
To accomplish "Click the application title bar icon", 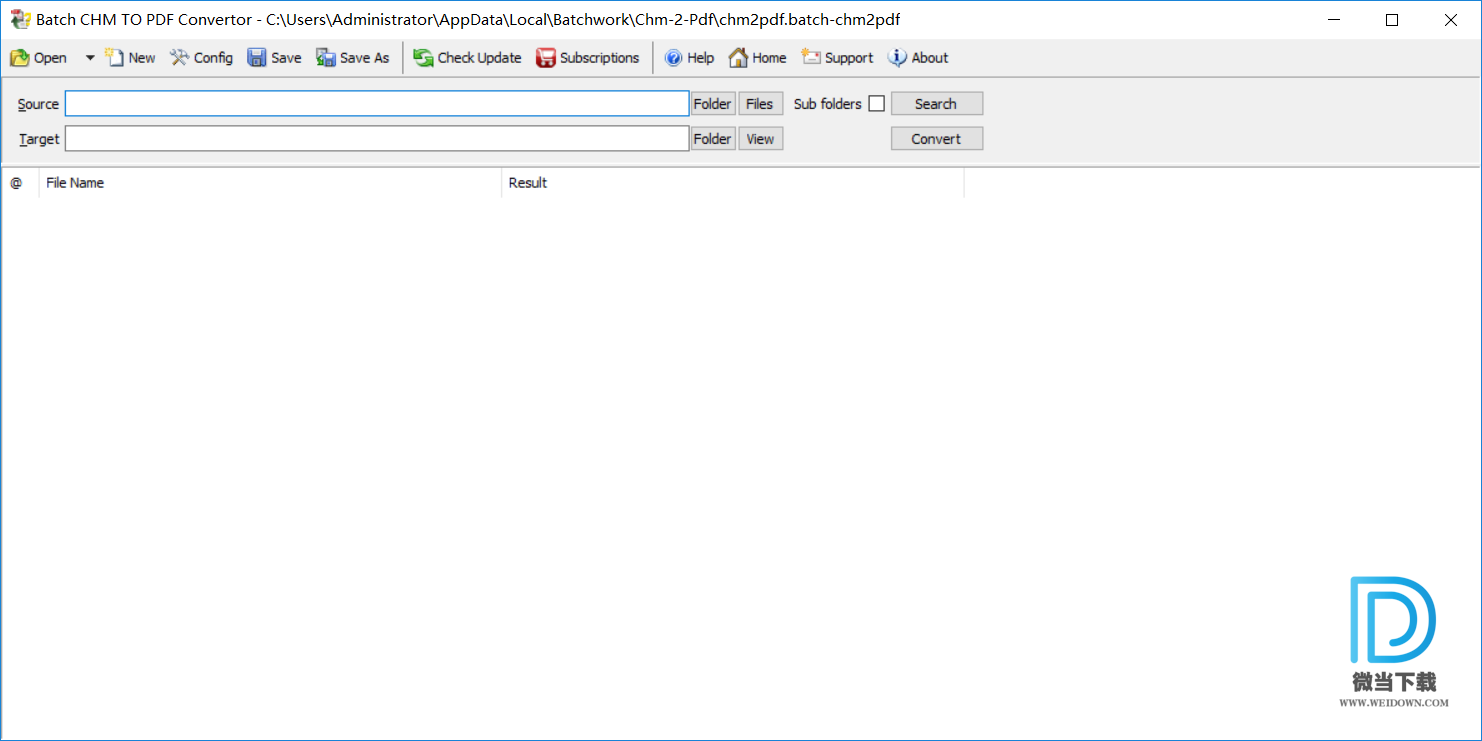I will [20, 20].
